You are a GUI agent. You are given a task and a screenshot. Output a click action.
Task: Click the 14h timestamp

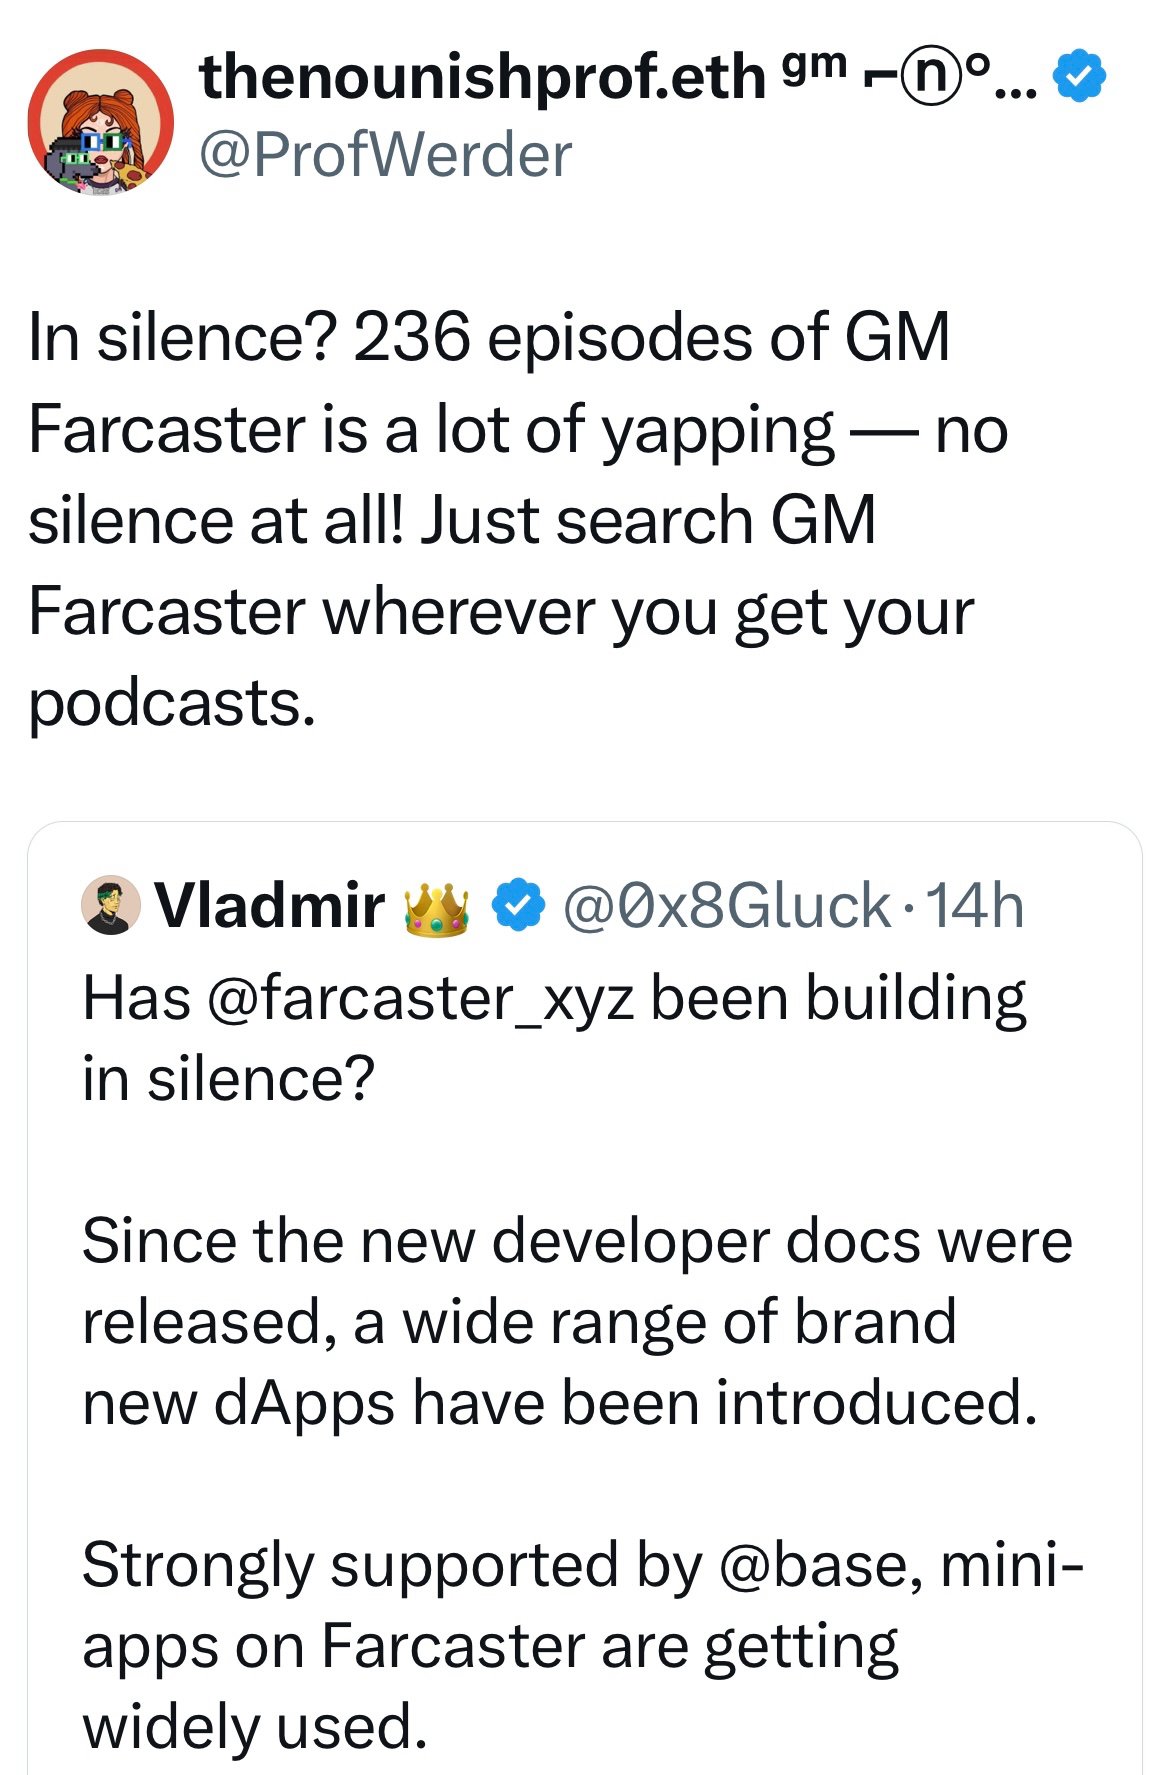click(975, 906)
